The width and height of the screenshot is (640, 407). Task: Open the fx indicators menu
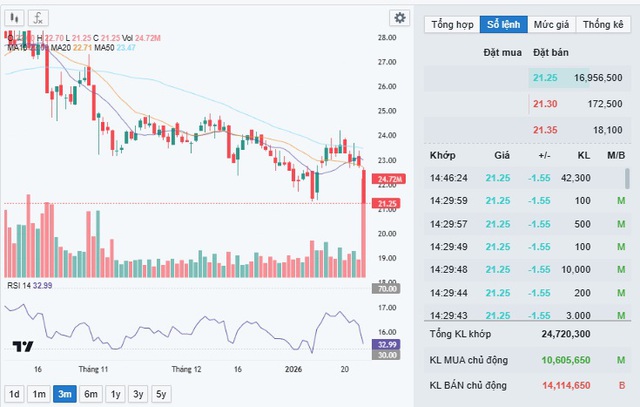pyautogui.click(x=38, y=18)
